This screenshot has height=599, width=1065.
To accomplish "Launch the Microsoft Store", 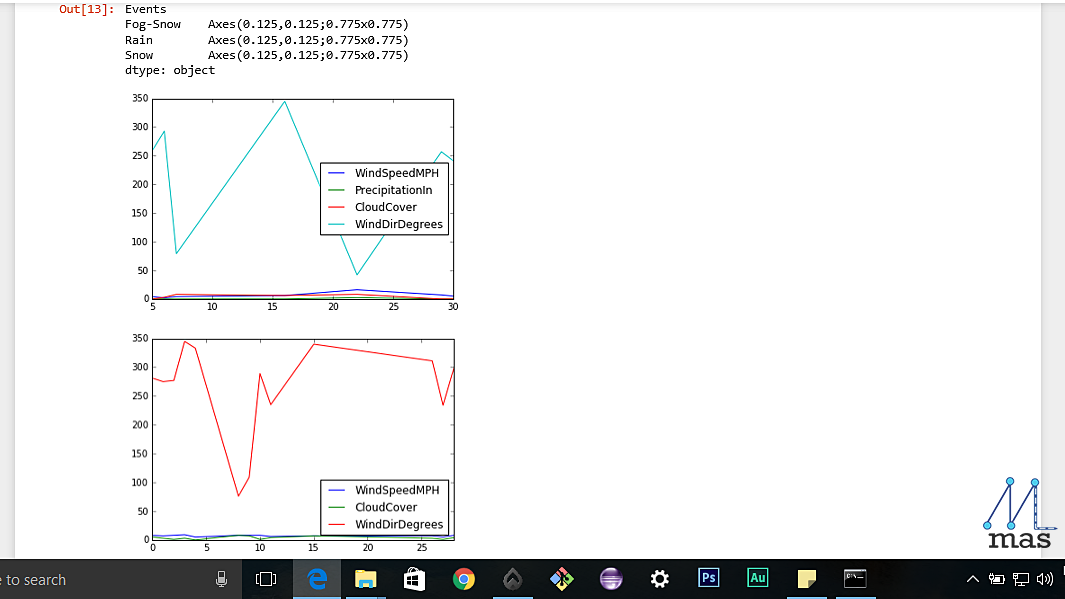I will (414, 579).
